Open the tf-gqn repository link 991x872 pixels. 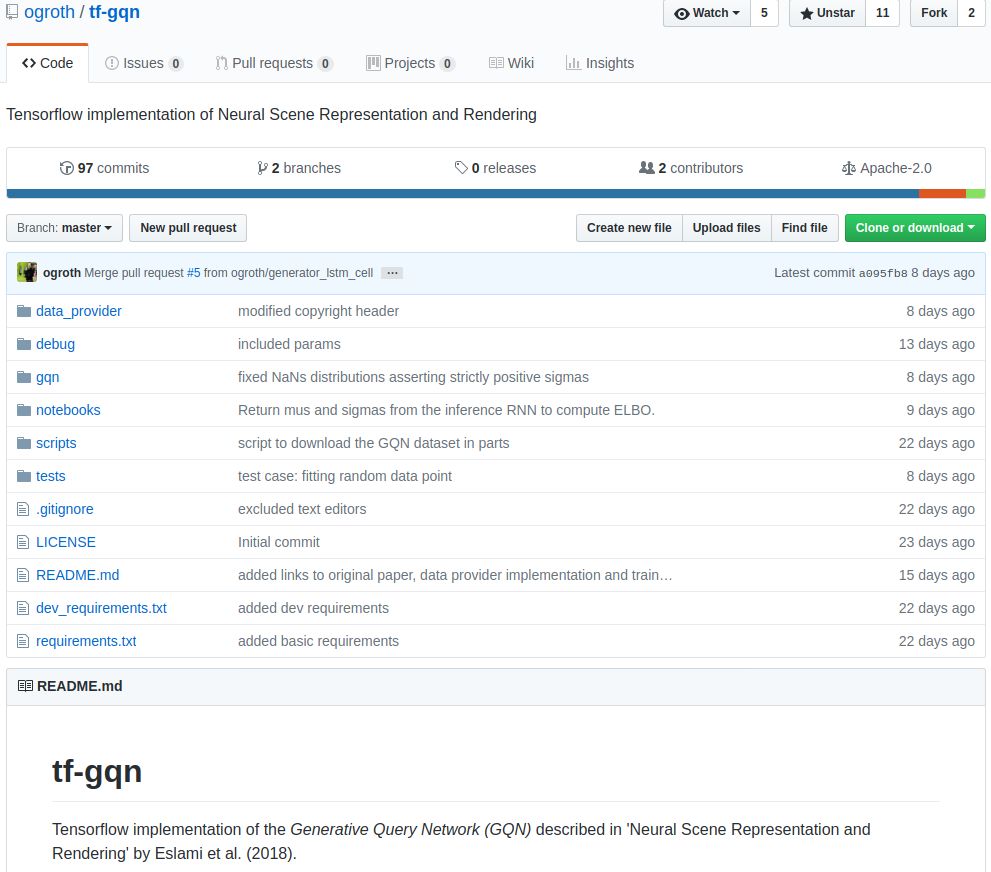(114, 12)
